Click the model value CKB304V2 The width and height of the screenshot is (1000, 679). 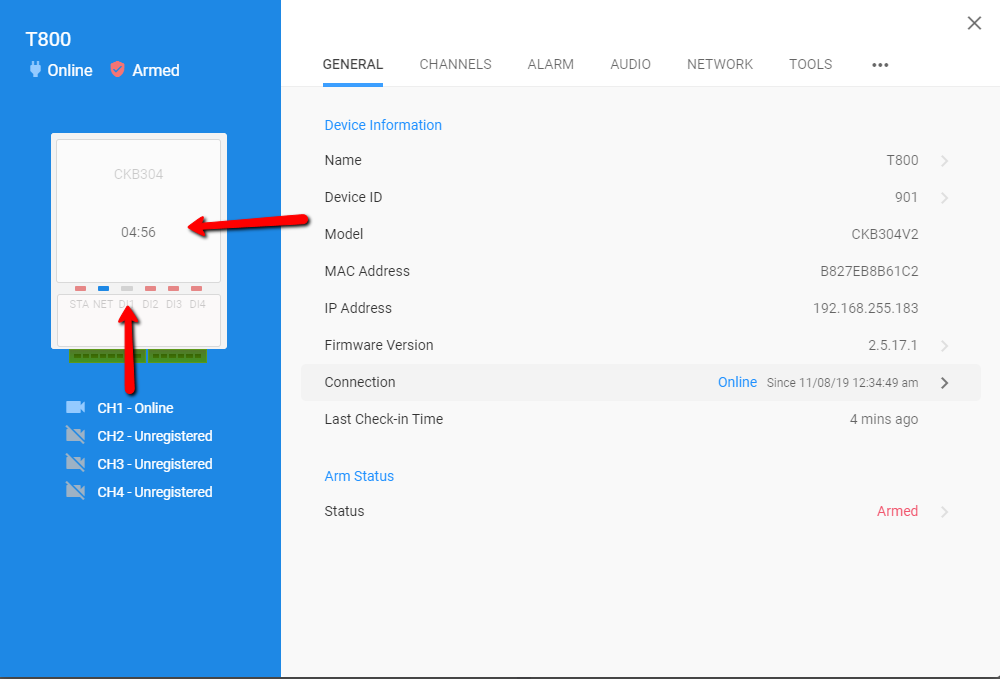[x=885, y=234]
